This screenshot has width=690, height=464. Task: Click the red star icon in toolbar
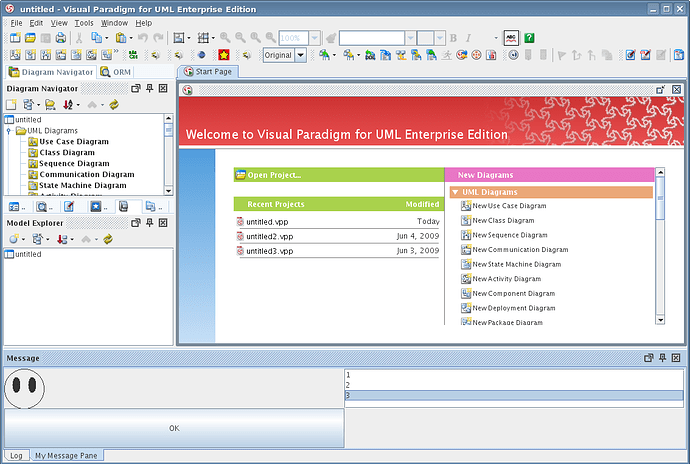[224, 55]
